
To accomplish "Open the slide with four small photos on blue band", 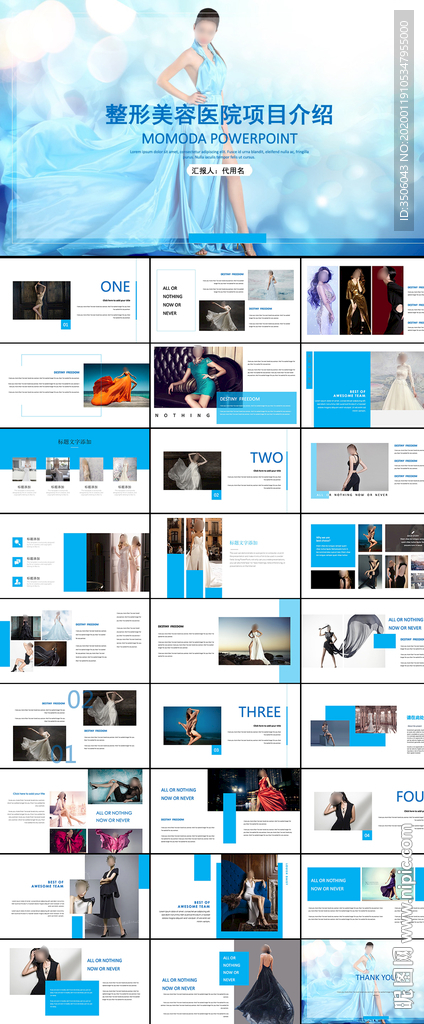I will point(74,470).
